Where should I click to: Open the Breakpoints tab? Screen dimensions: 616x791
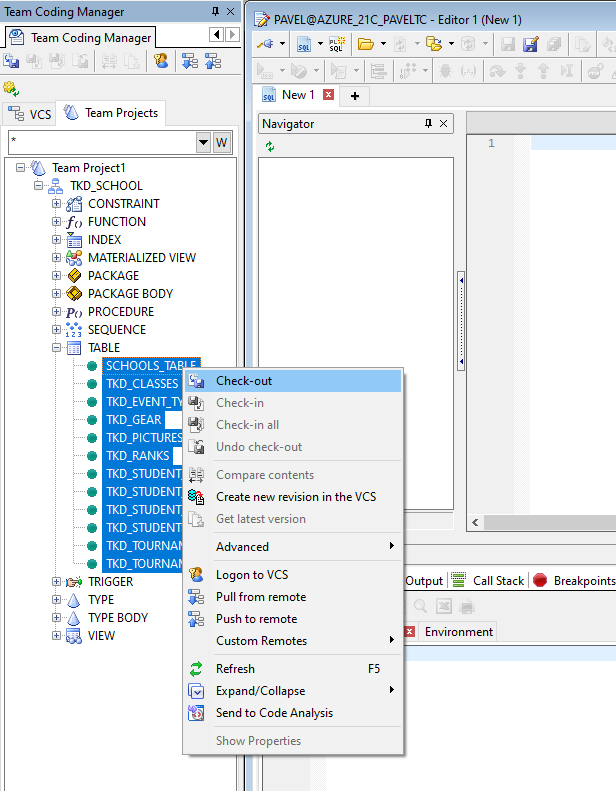[x=574, y=581]
